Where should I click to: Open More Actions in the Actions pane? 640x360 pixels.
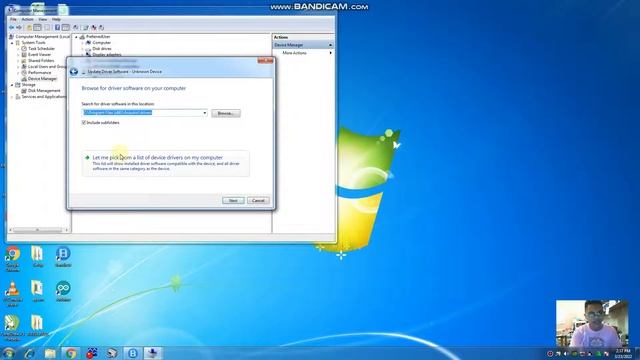[294, 53]
